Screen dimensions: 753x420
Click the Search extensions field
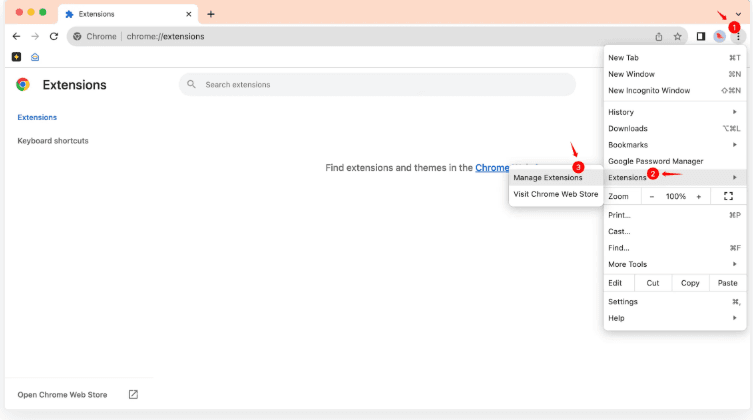377,84
